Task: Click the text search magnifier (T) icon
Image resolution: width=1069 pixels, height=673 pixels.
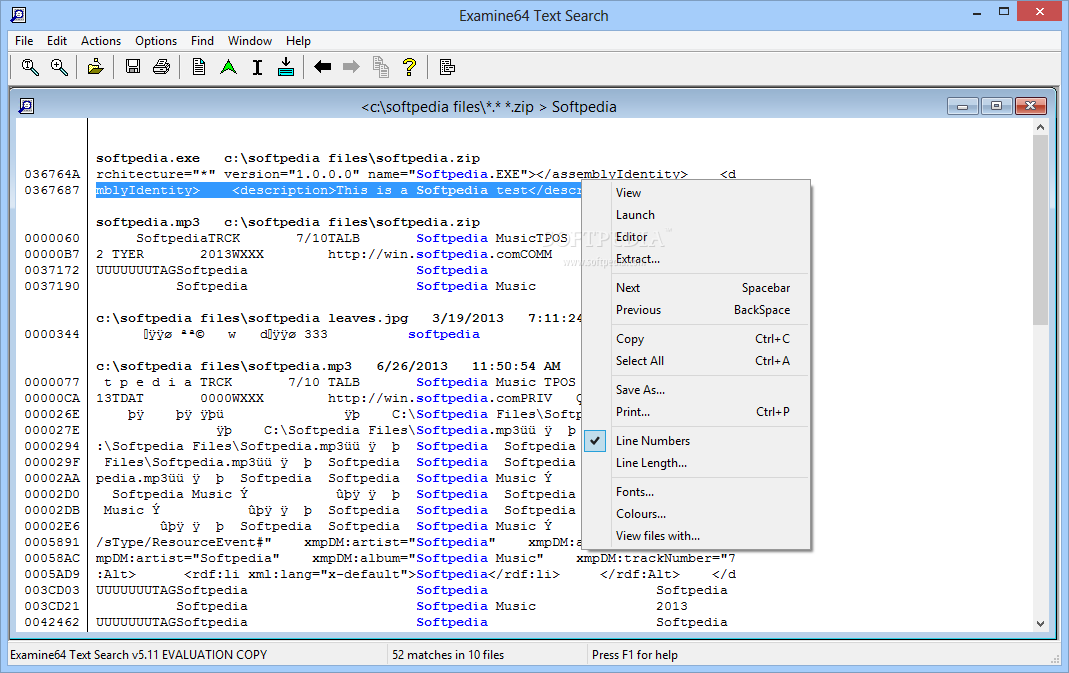Action: tap(30, 67)
